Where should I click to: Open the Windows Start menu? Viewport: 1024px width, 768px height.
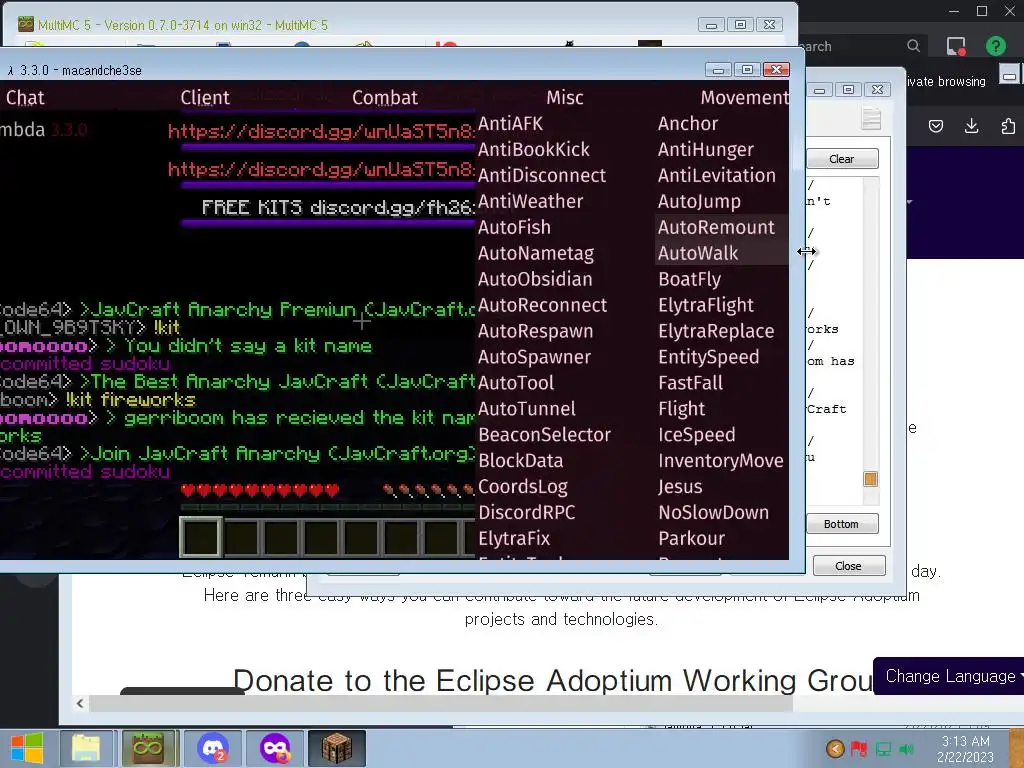pyautogui.click(x=27, y=748)
